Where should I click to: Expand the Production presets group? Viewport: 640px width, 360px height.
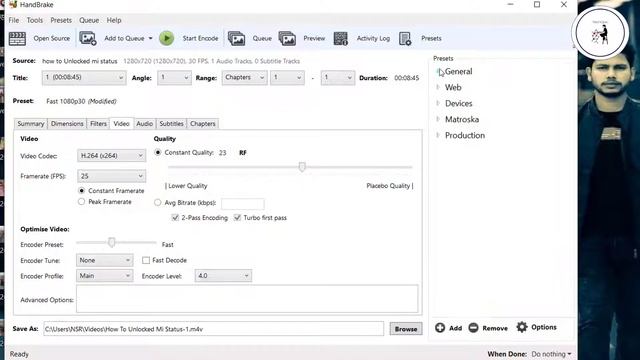(438, 135)
